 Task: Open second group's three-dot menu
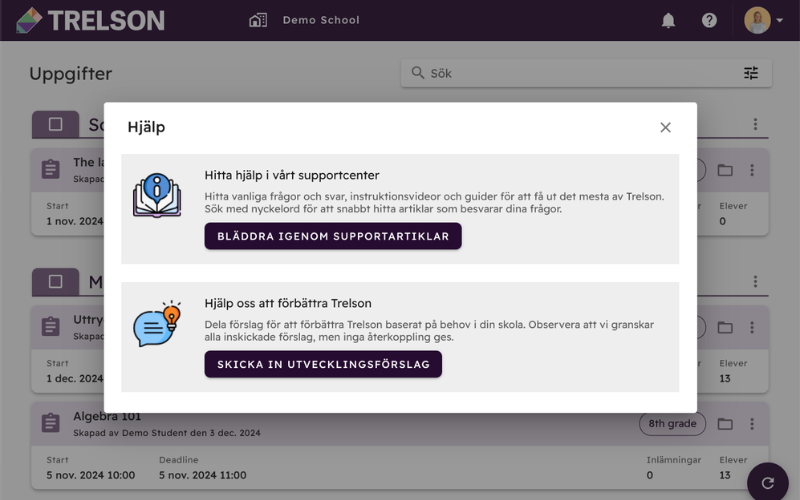[x=755, y=281]
